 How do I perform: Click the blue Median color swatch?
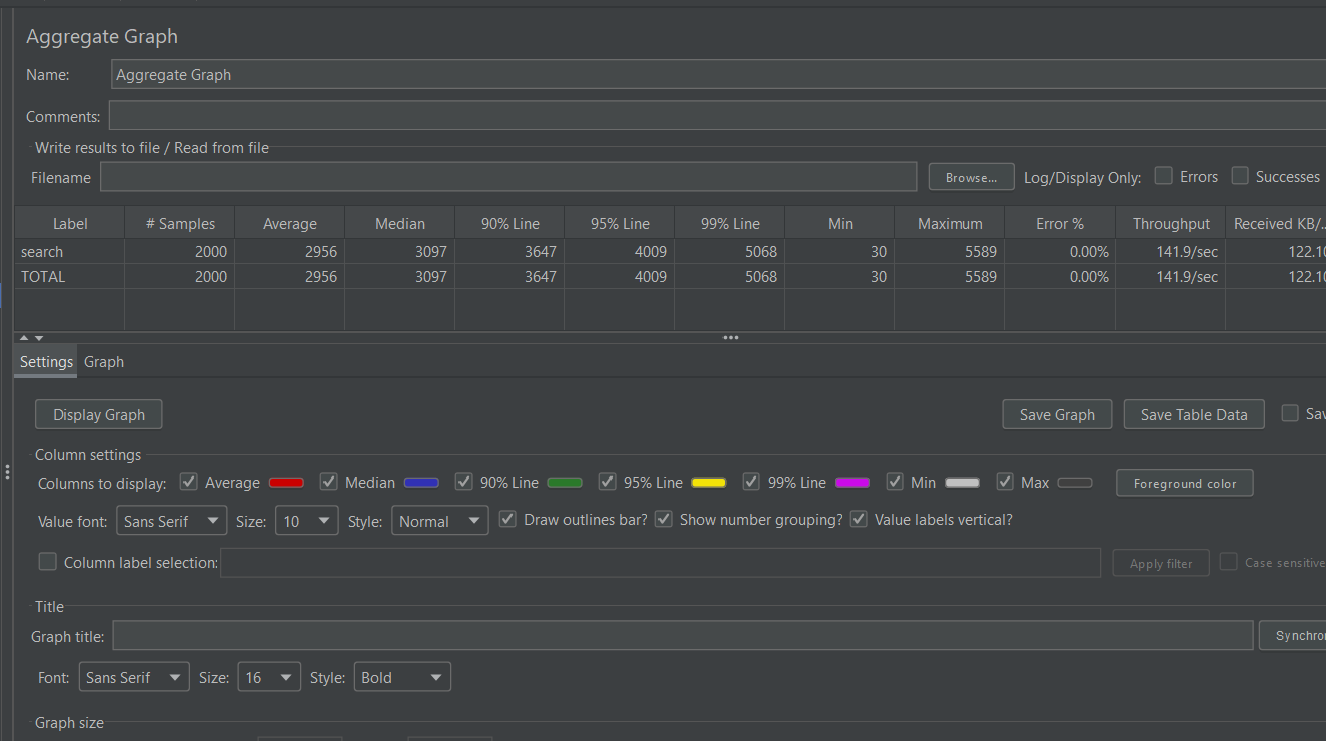pyautogui.click(x=422, y=483)
